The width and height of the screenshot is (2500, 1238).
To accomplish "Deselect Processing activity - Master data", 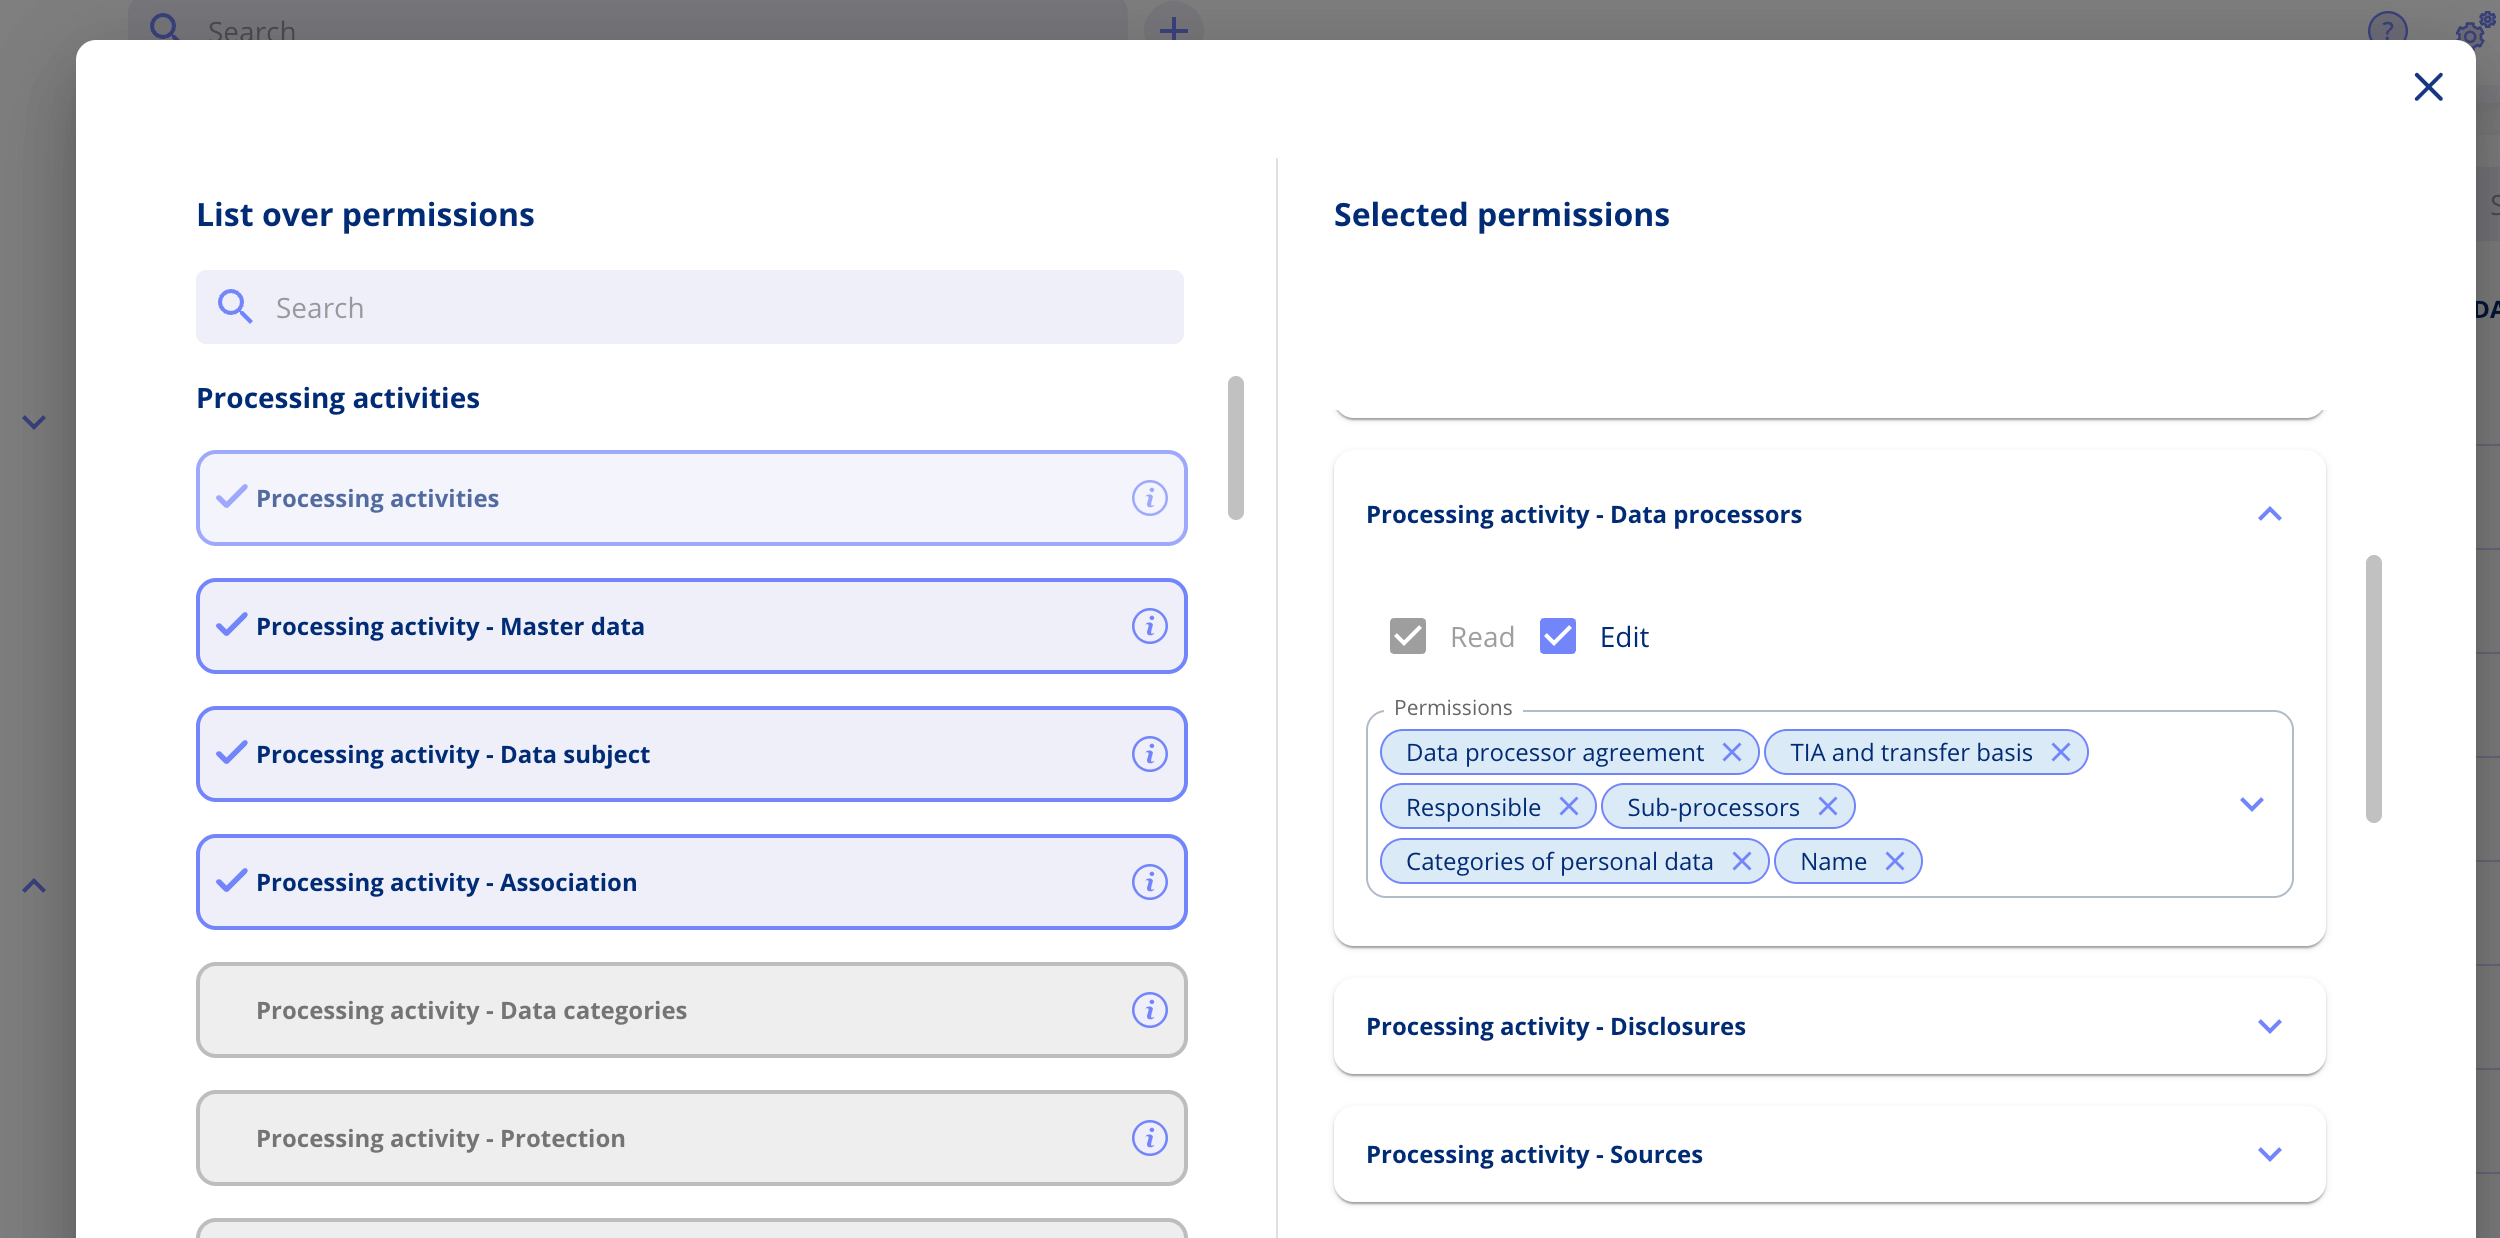I will point(690,626).
